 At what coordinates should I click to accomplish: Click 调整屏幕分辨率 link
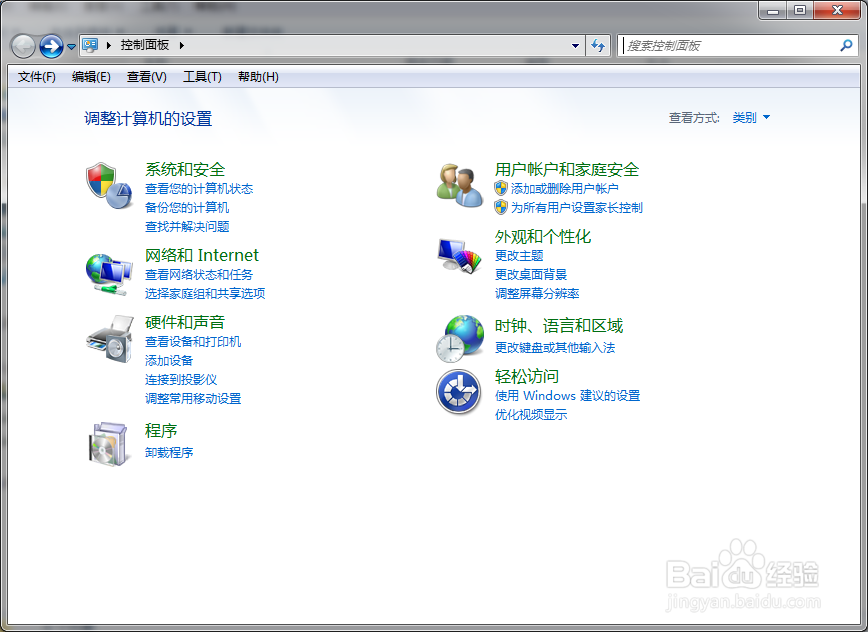tap(537, 293)
